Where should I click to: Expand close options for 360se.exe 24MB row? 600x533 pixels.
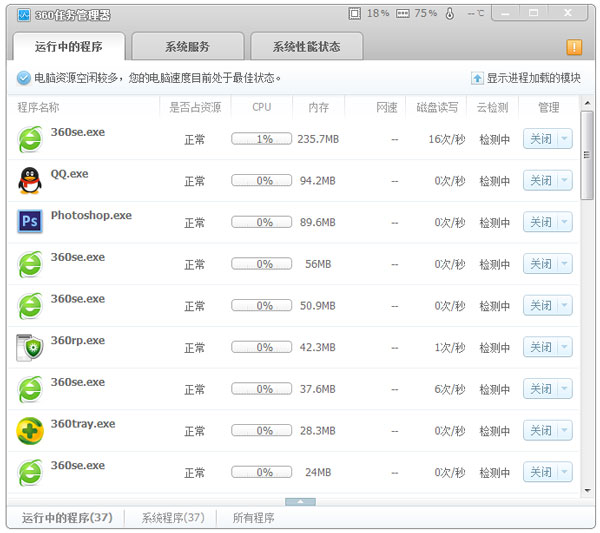click(565, 472)
